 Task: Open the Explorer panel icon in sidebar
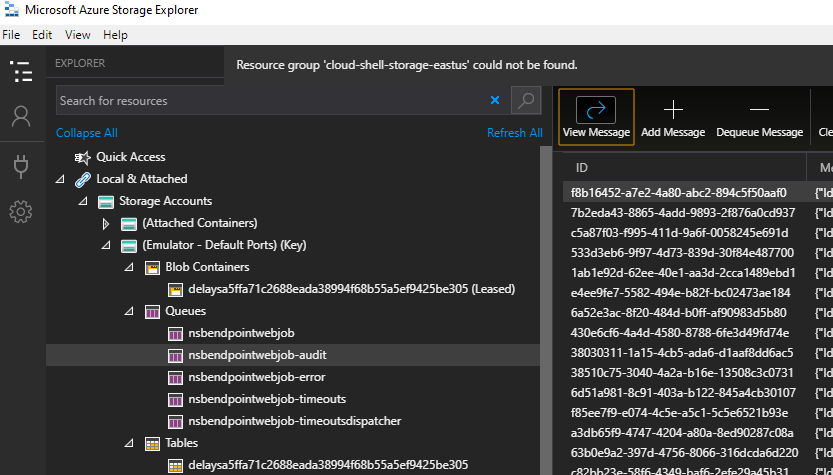(21, 71)
